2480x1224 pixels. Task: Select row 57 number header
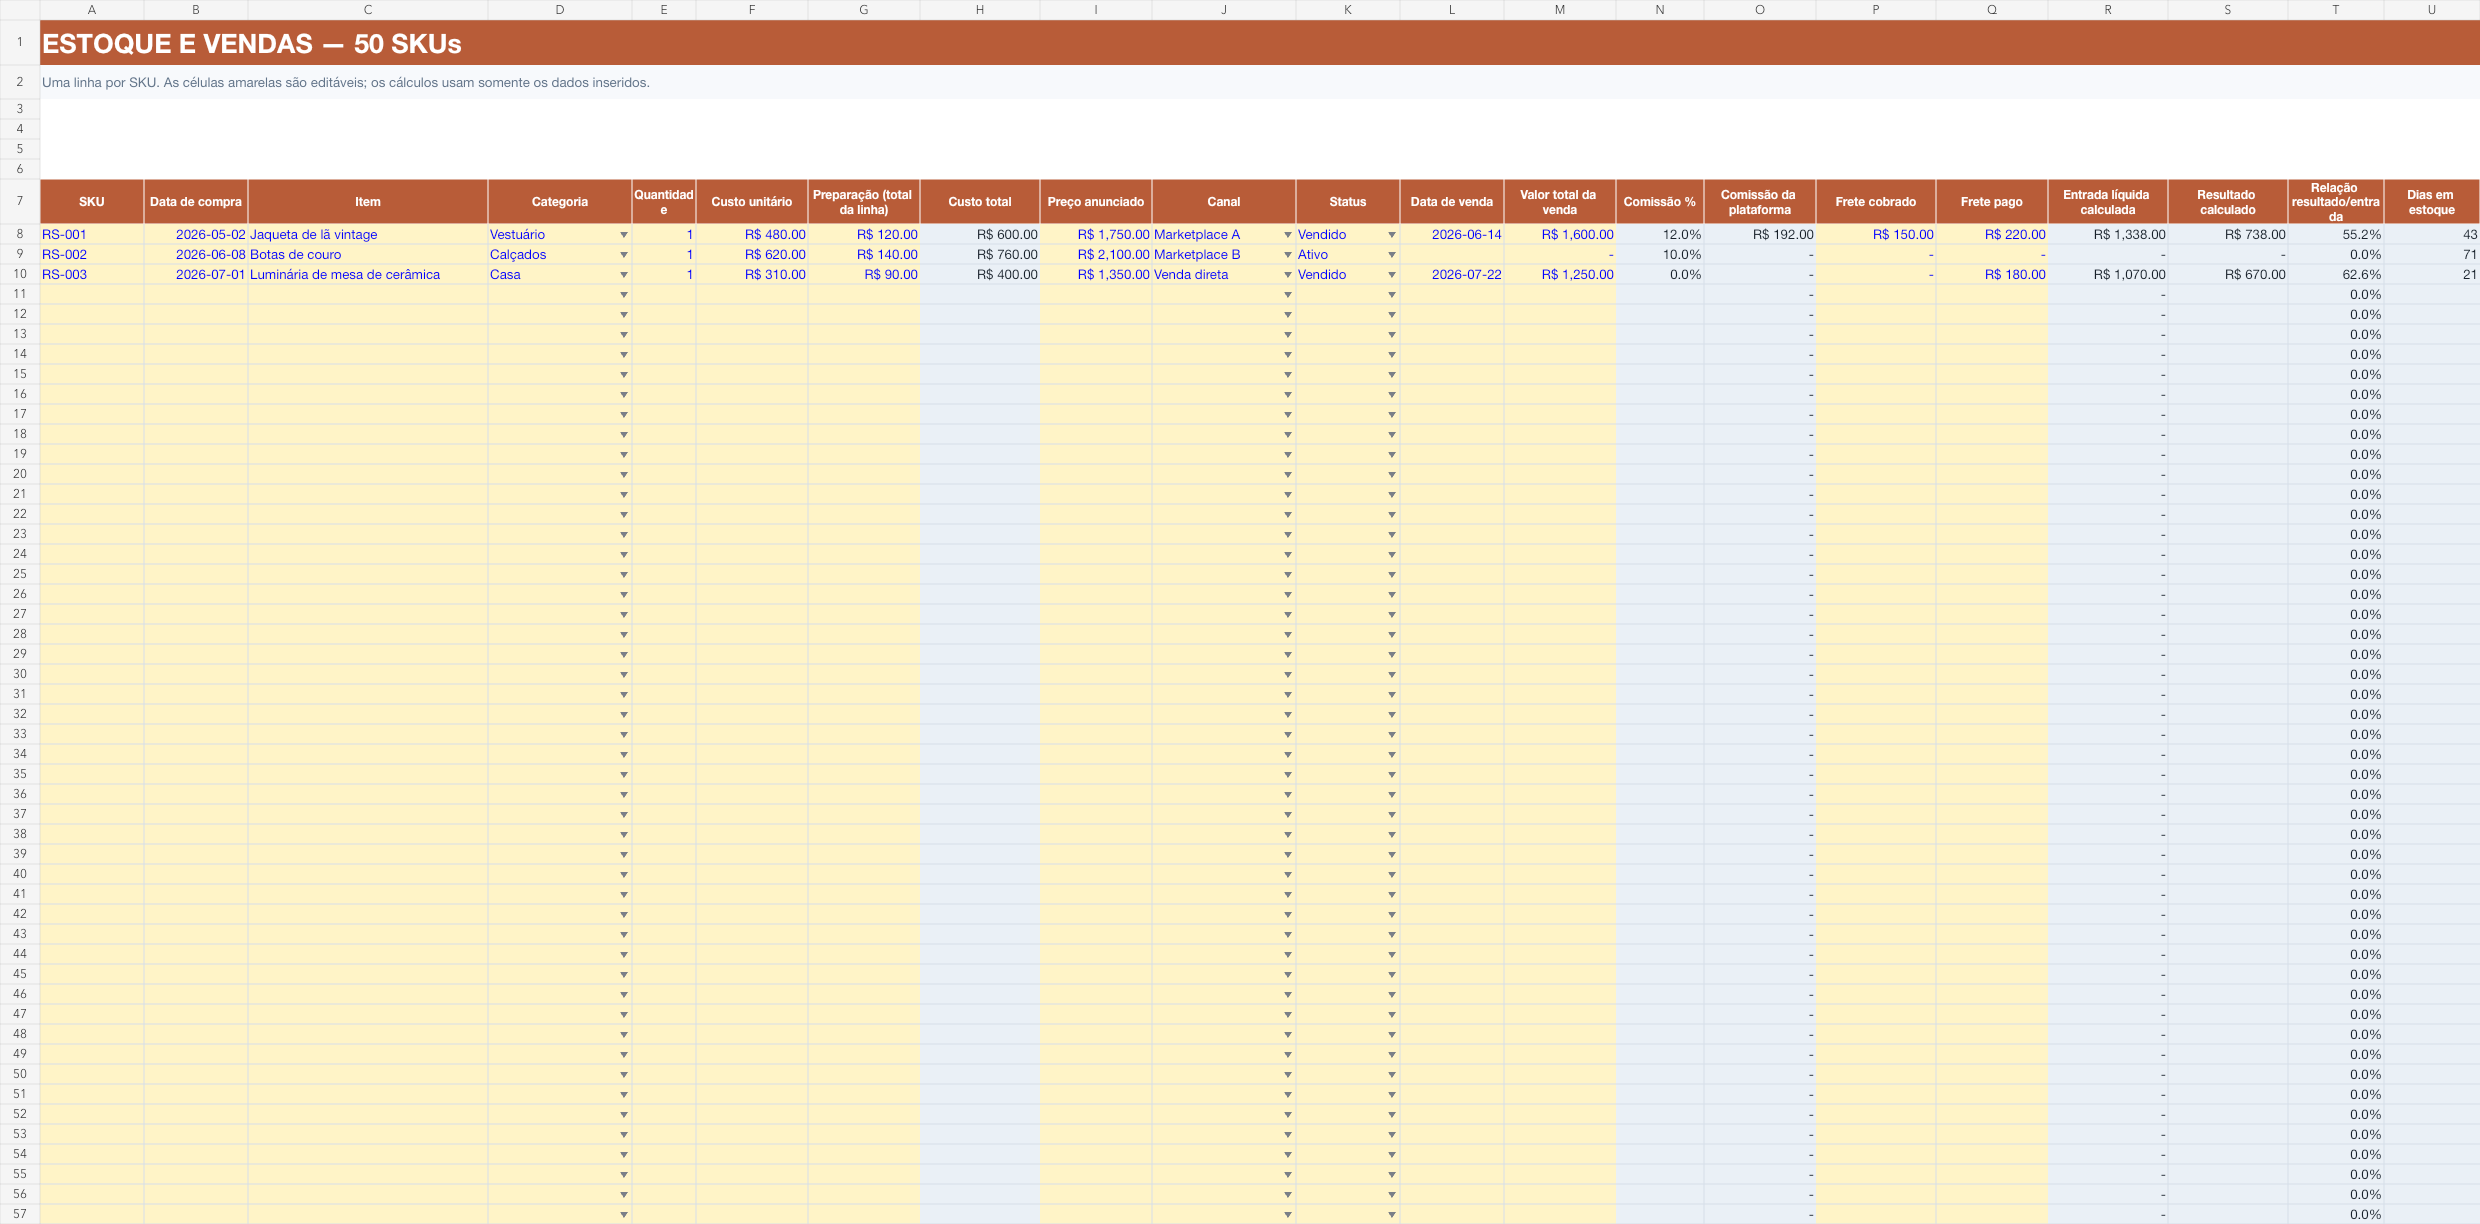pyautogui.click(x=20, y=1214)
